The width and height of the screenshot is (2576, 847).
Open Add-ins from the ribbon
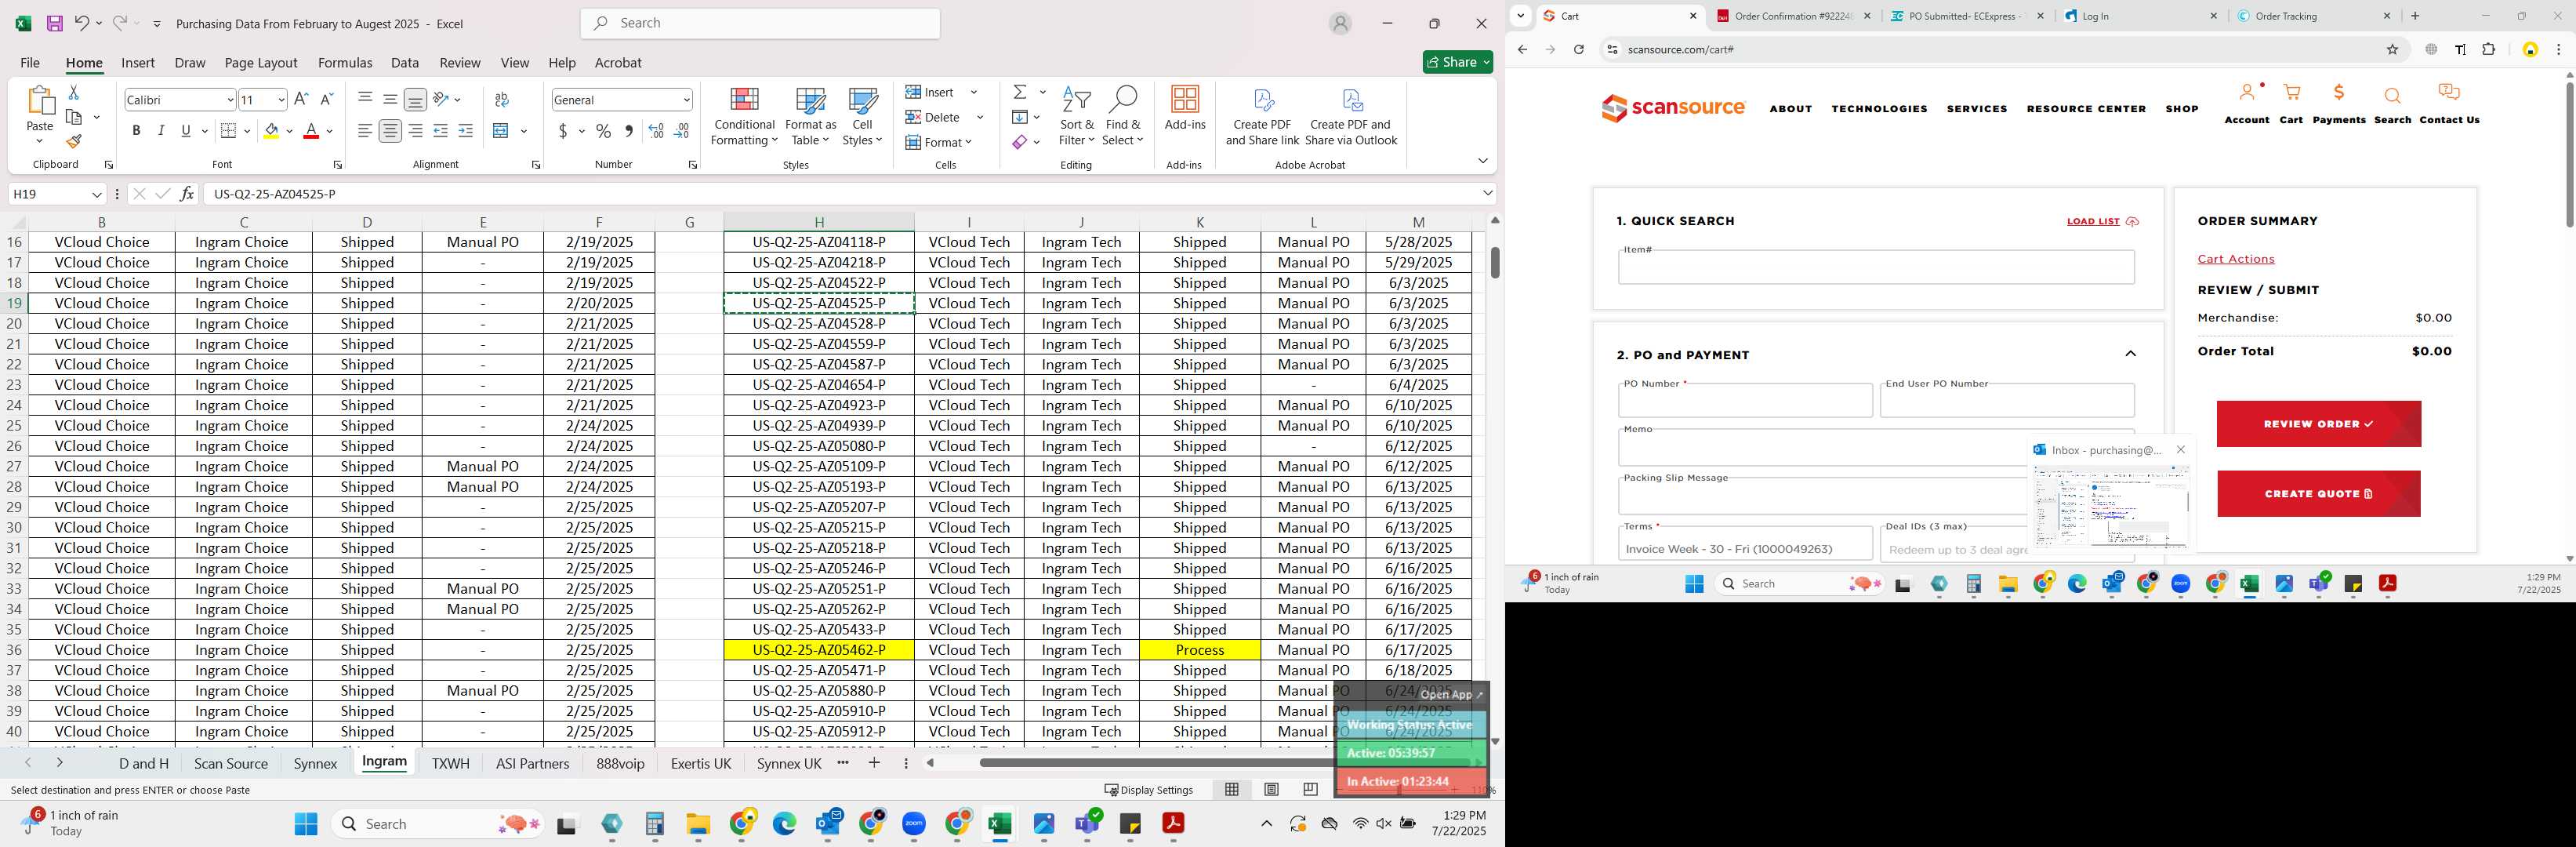click(1185, 108)
